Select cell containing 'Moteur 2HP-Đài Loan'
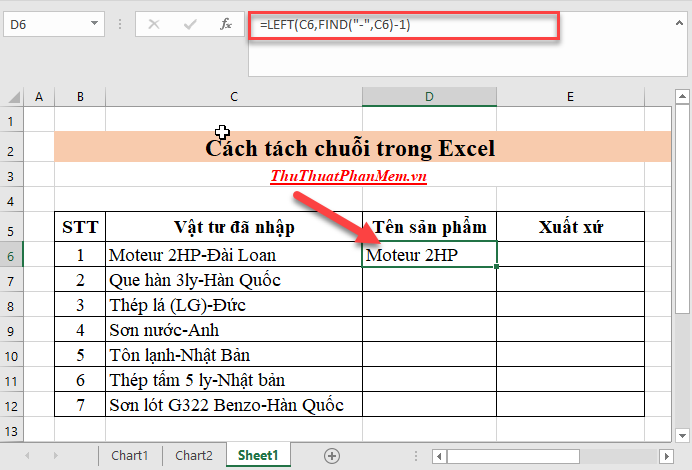692x470 pixels. click(x=233, y=255)
